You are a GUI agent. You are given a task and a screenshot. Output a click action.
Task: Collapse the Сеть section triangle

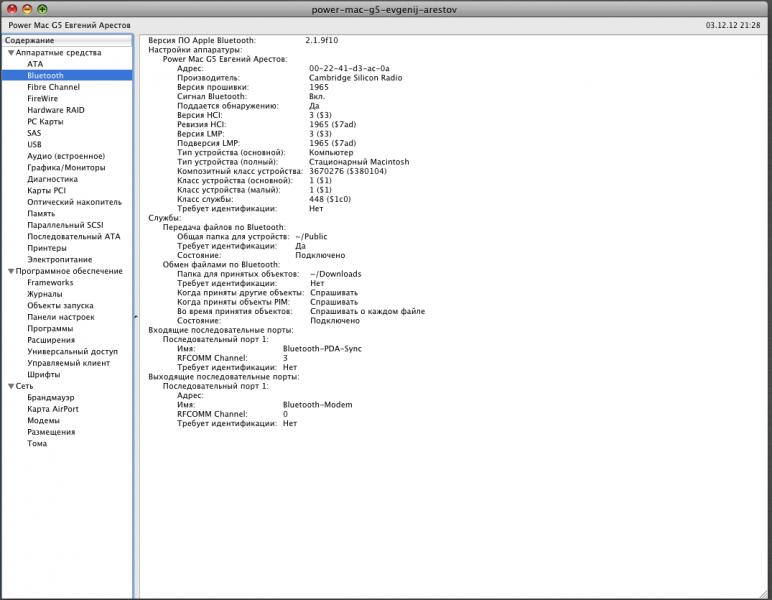(11, 386)
